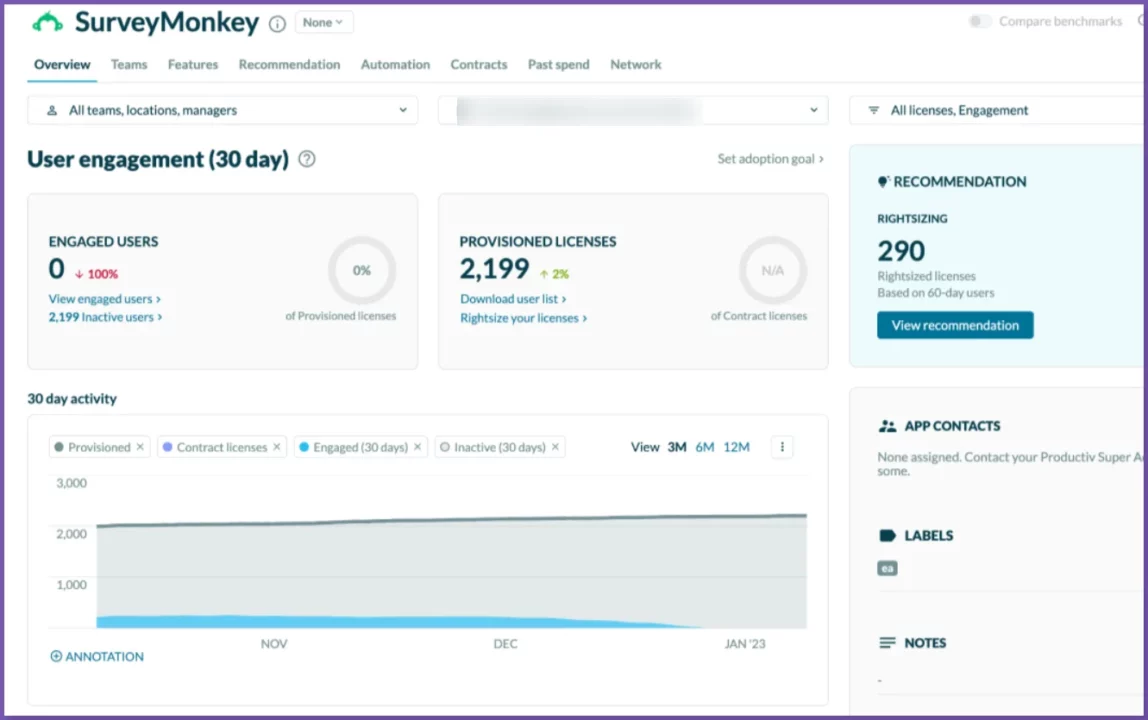
Task: Open the None dropdown near the app title
Action: pyautogui.click(x=323, y=21)
